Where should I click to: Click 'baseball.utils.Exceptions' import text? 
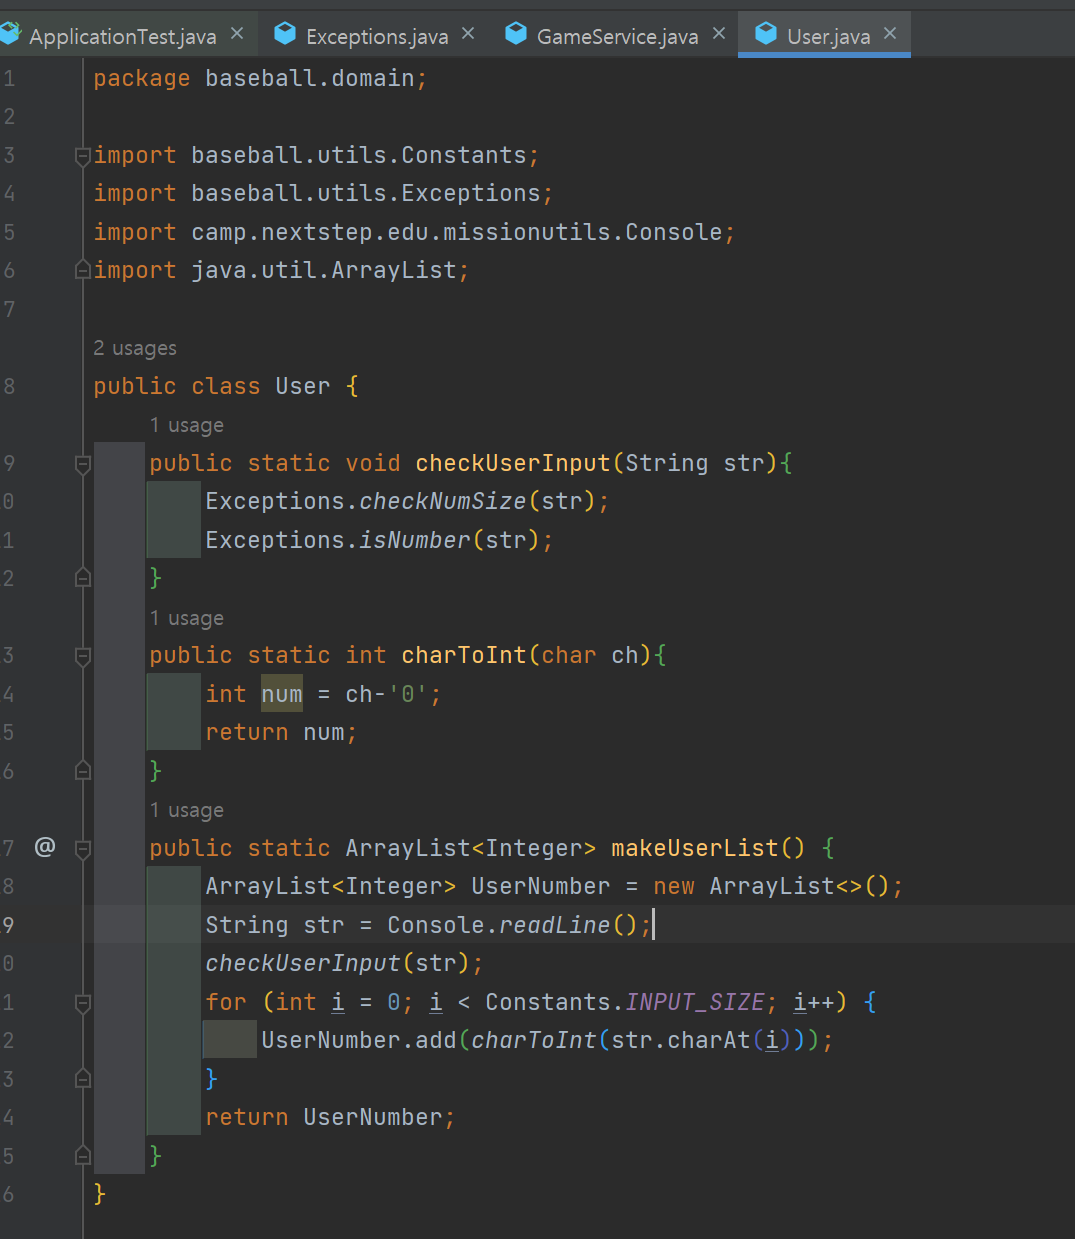coord(366,193)
